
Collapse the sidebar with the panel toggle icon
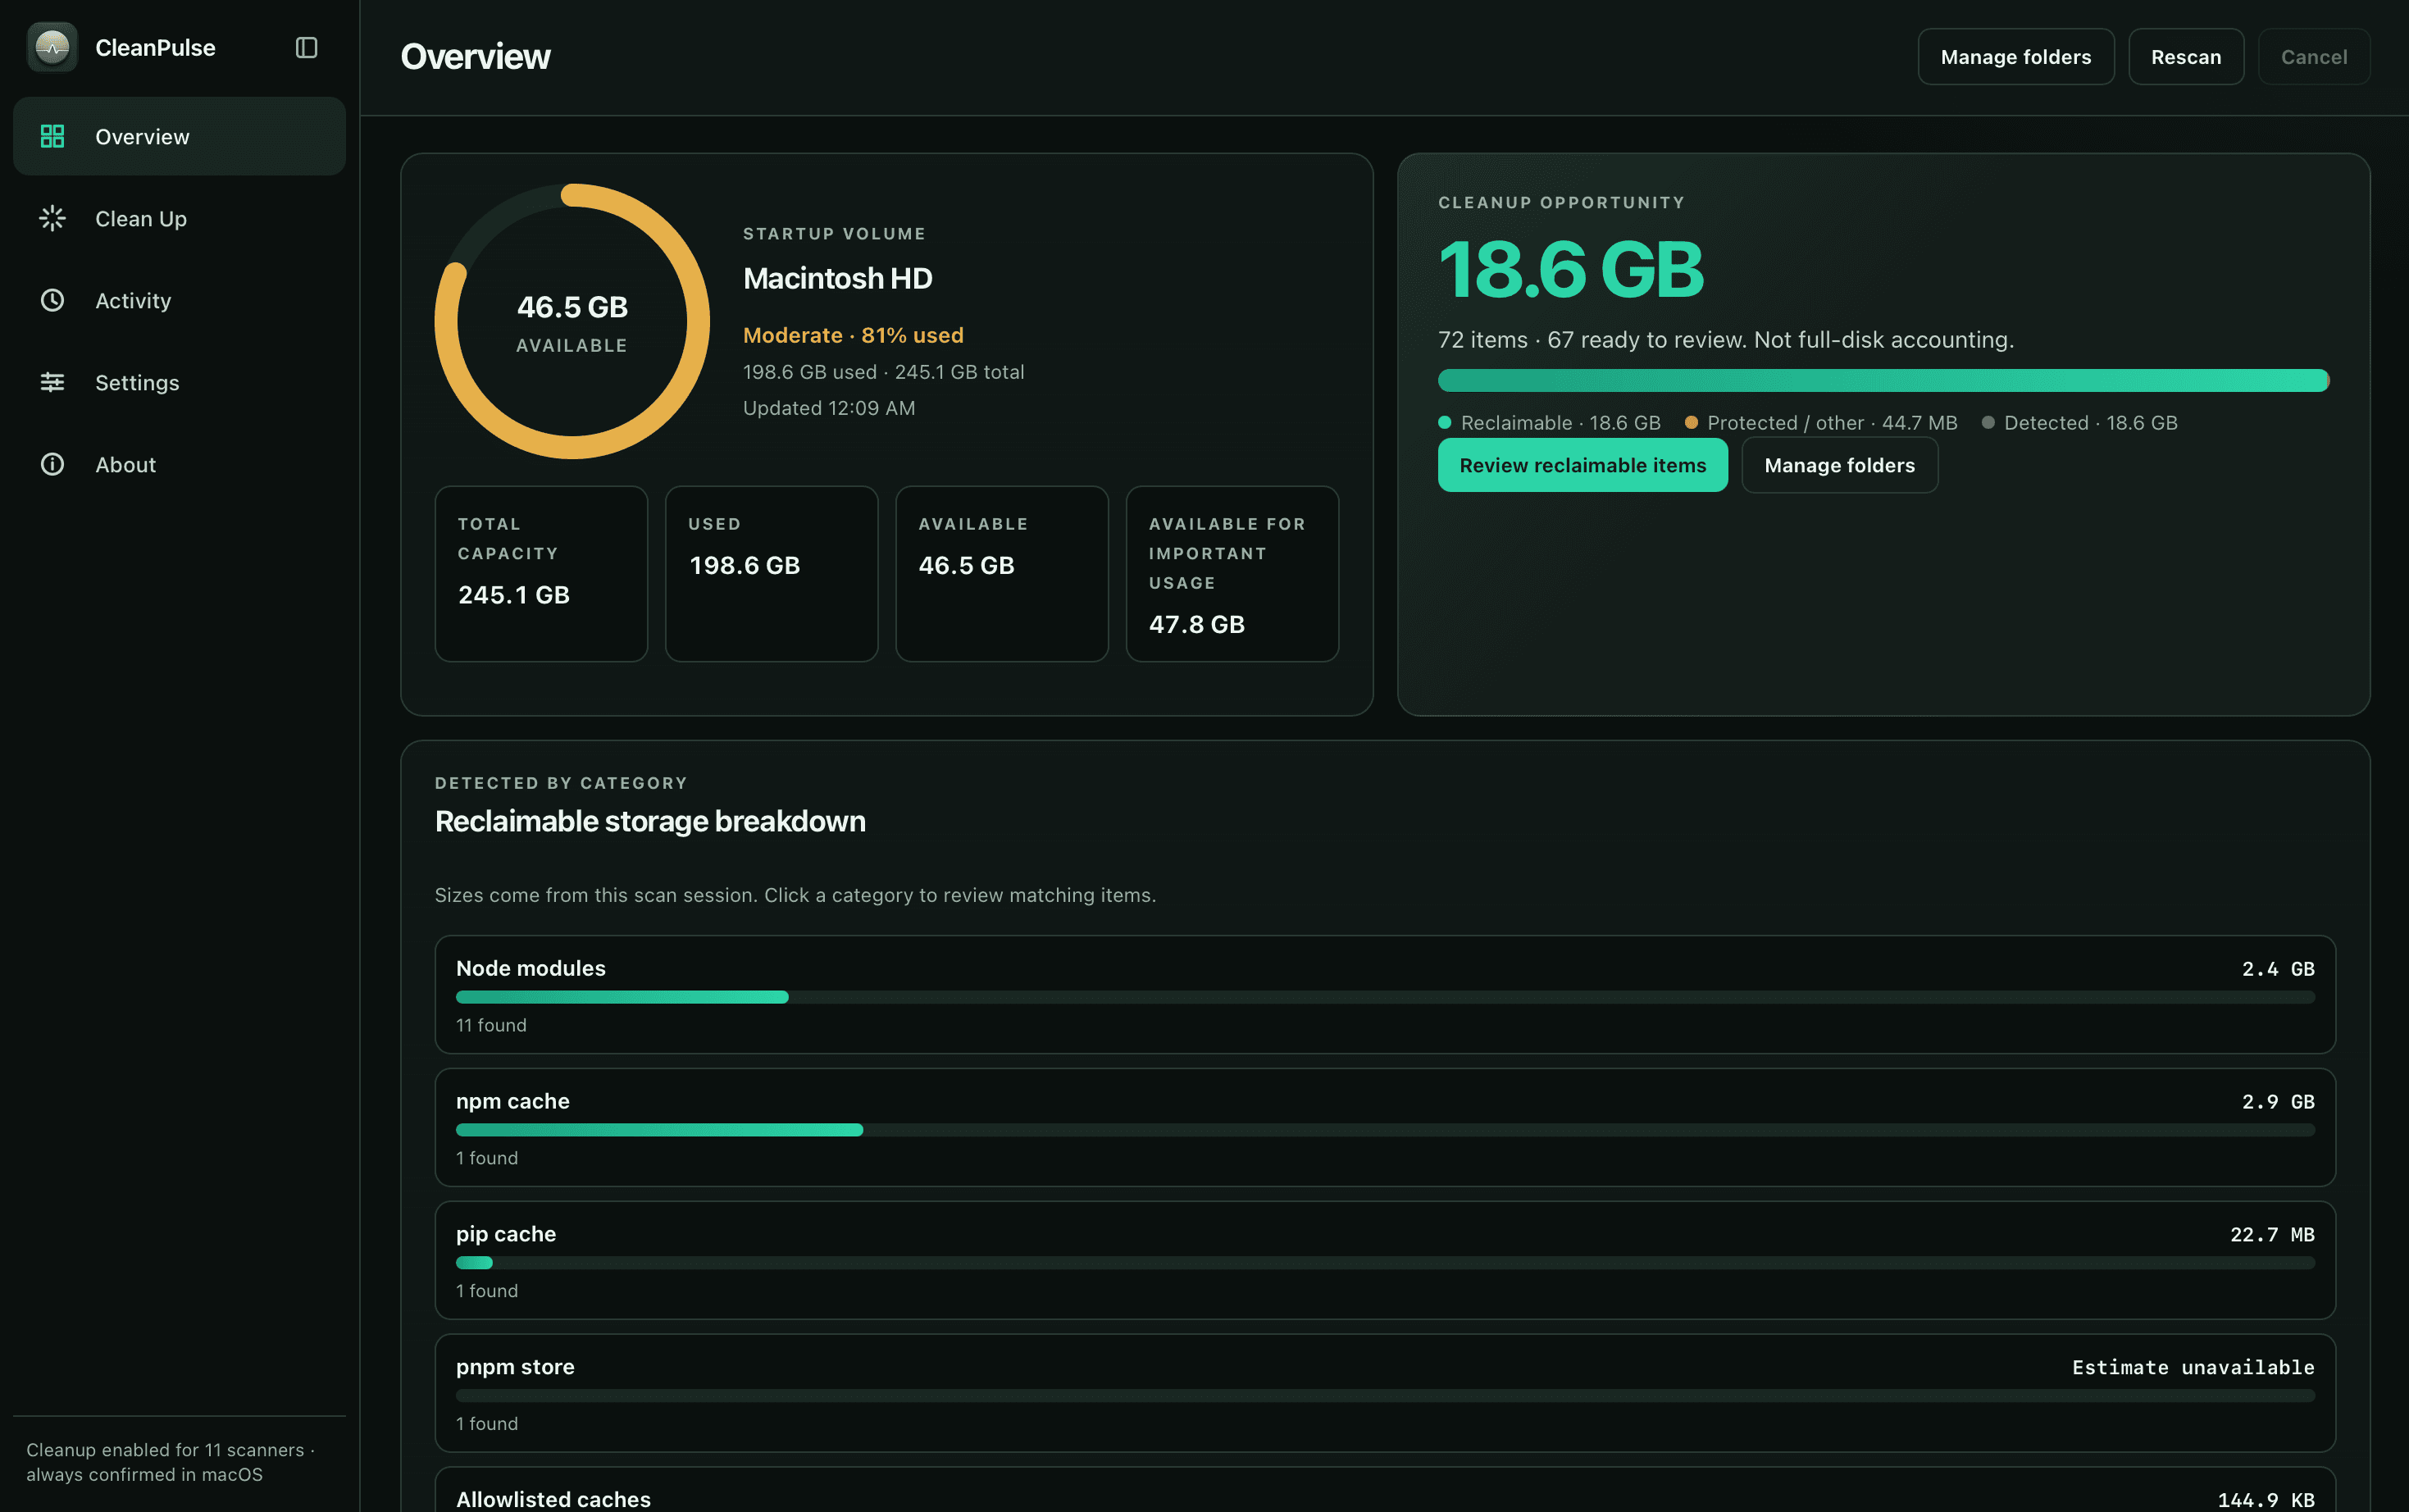pyautogui.click(x=307, y=48)
